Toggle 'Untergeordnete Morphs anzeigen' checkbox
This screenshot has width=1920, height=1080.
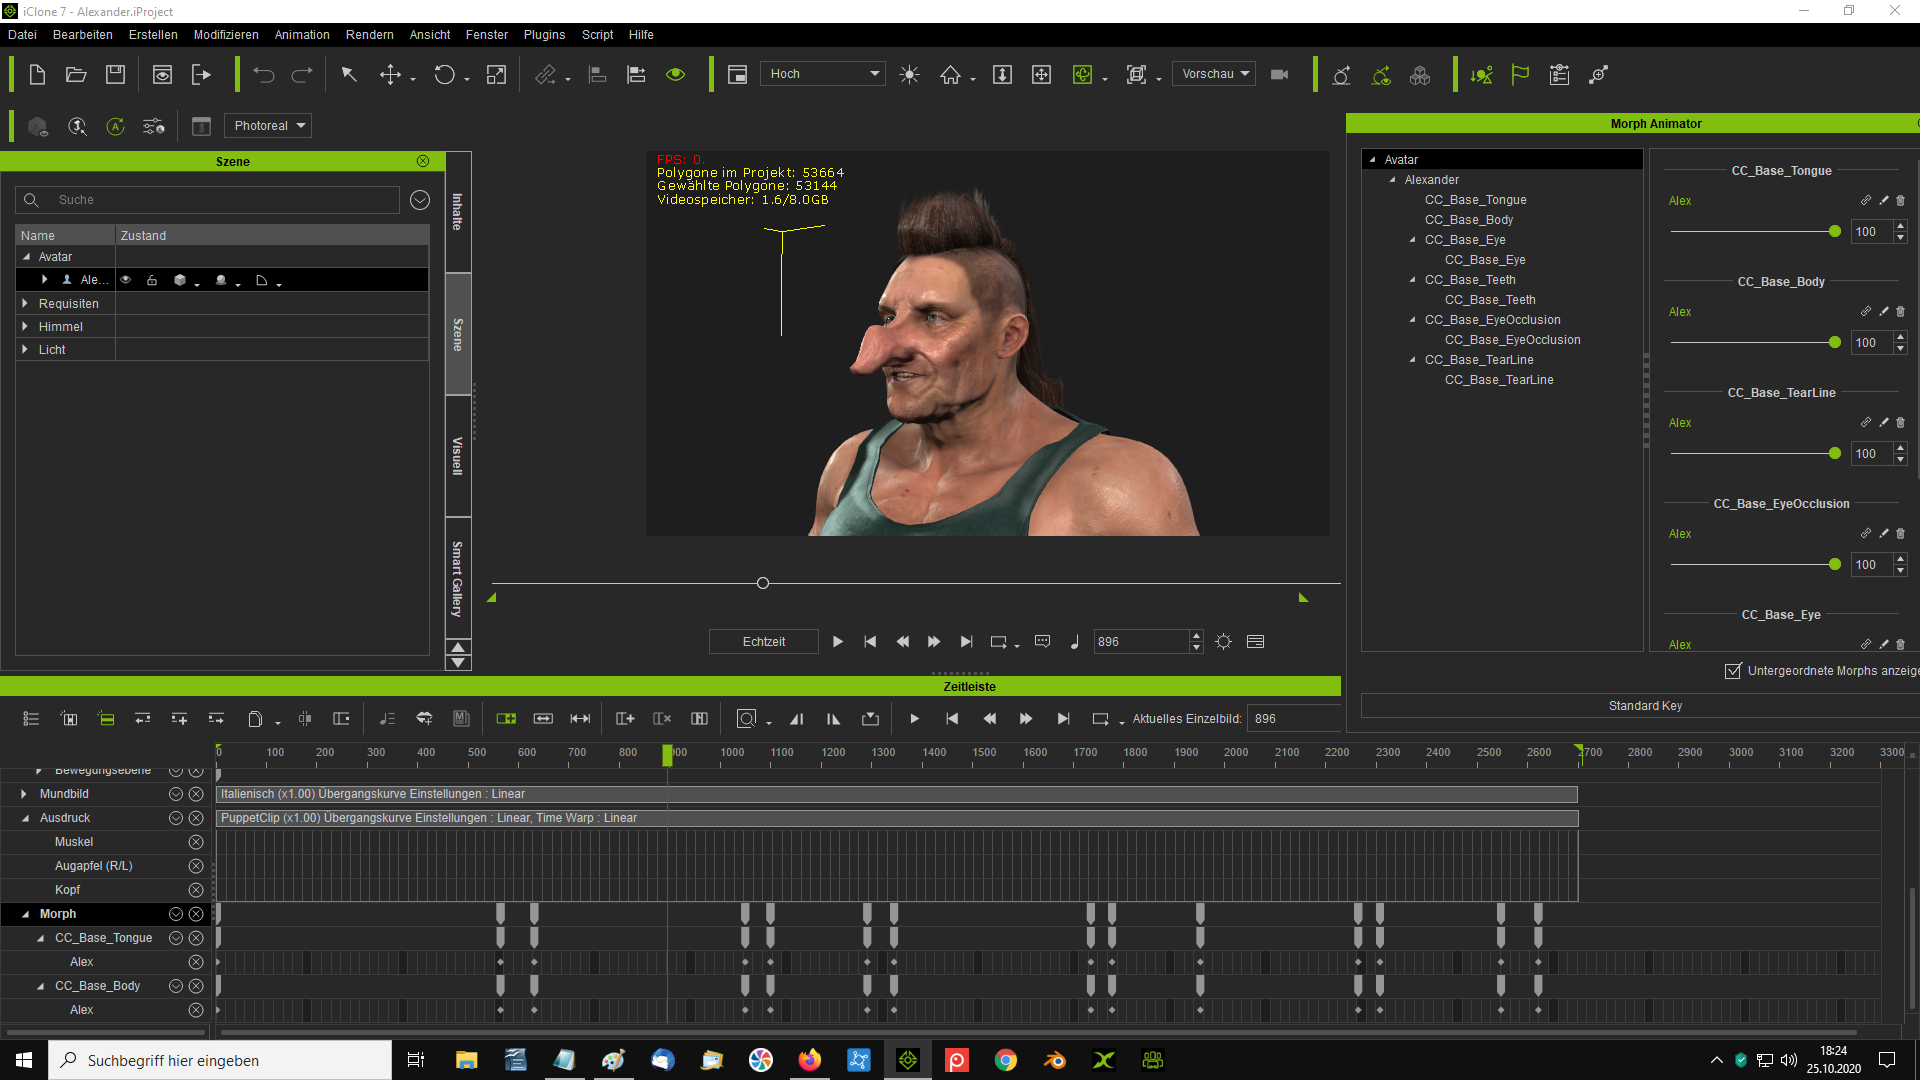coord(1733,671)
